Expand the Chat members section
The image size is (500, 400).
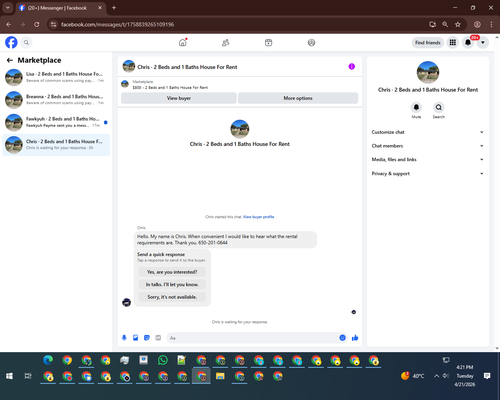[428, 146]
